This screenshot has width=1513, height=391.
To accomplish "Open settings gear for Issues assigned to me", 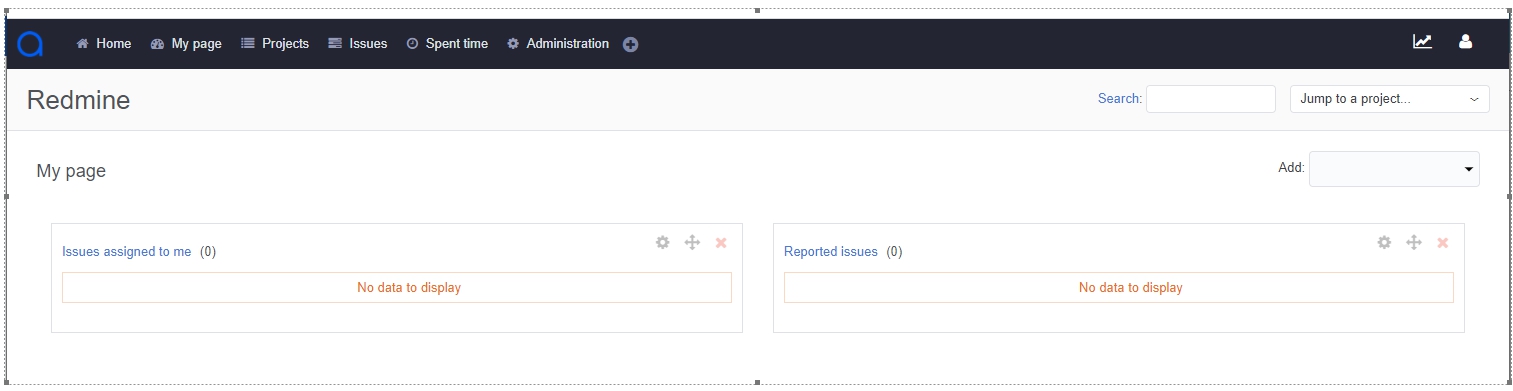I will point(662,242).
